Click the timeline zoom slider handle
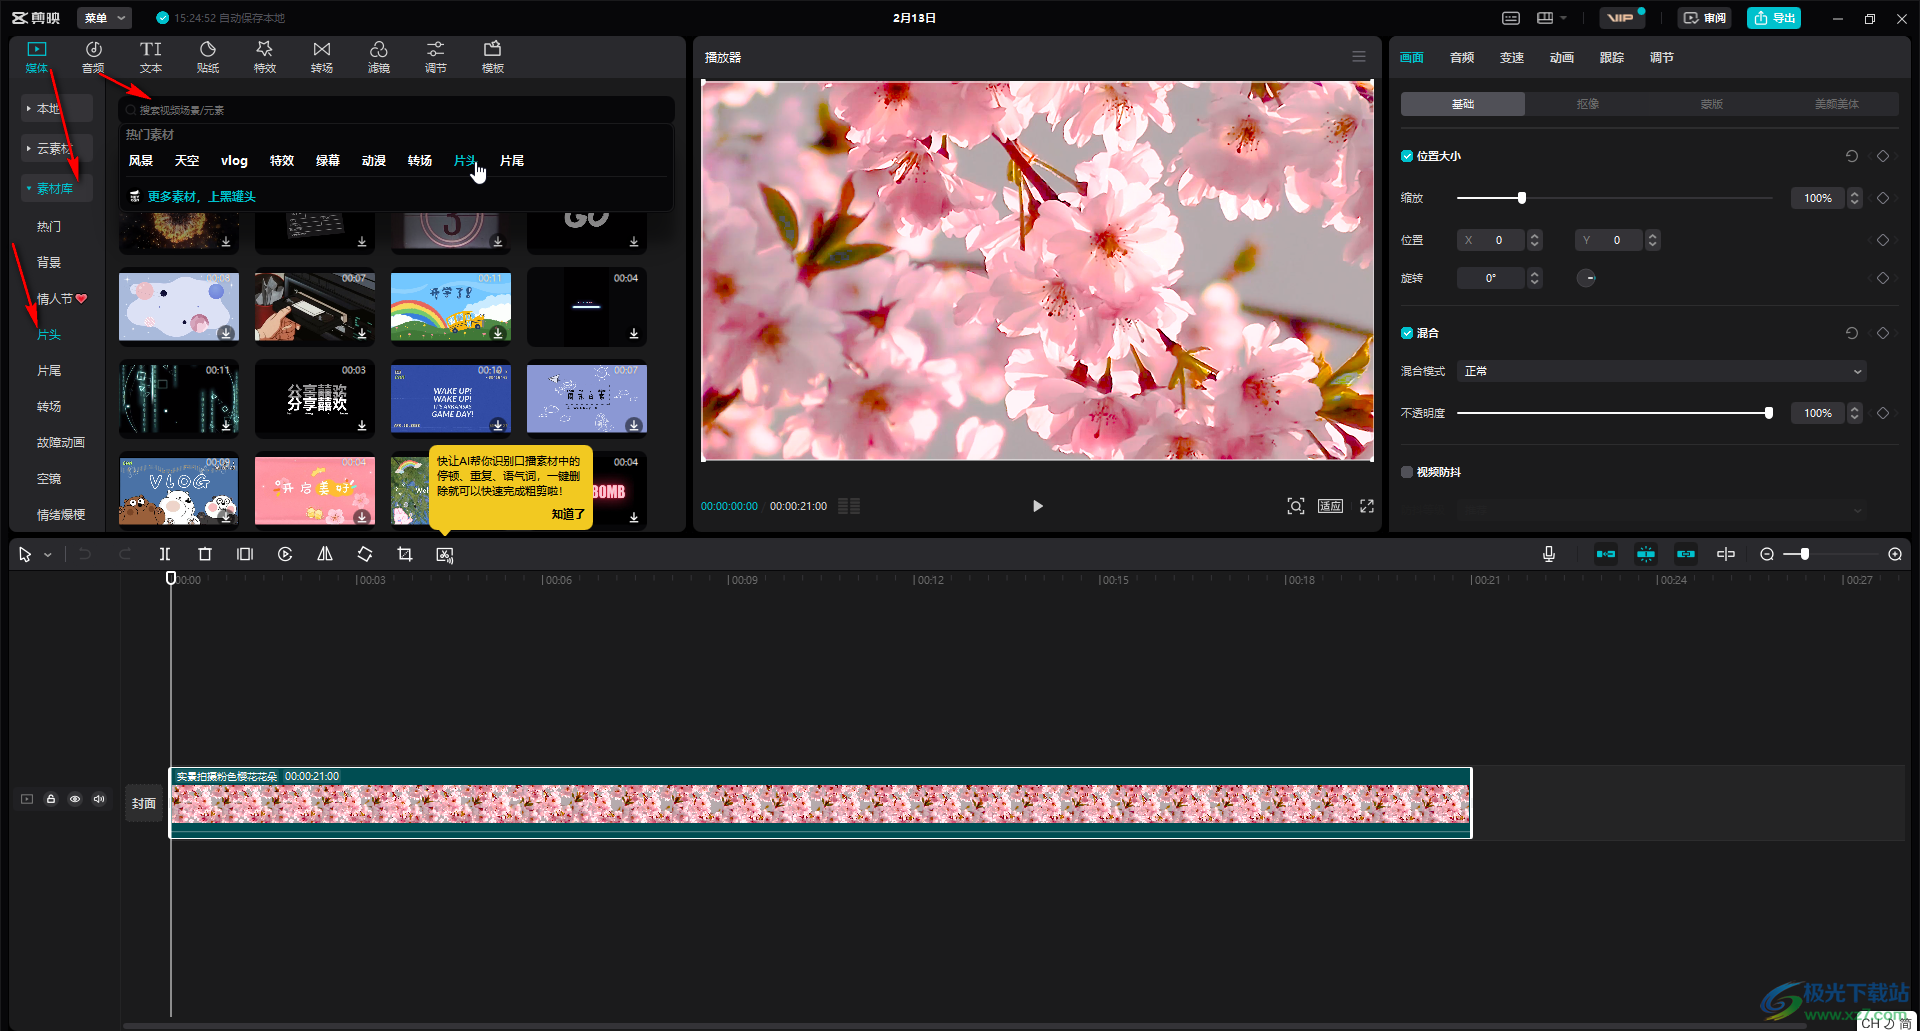1920x1031 pixels. tap(1805, 554)
